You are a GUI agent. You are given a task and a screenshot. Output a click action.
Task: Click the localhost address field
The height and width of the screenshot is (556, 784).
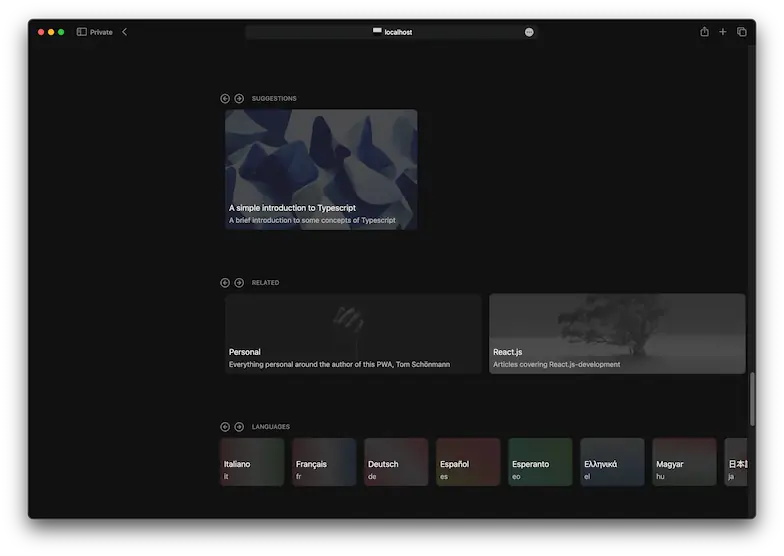(392, 32)
